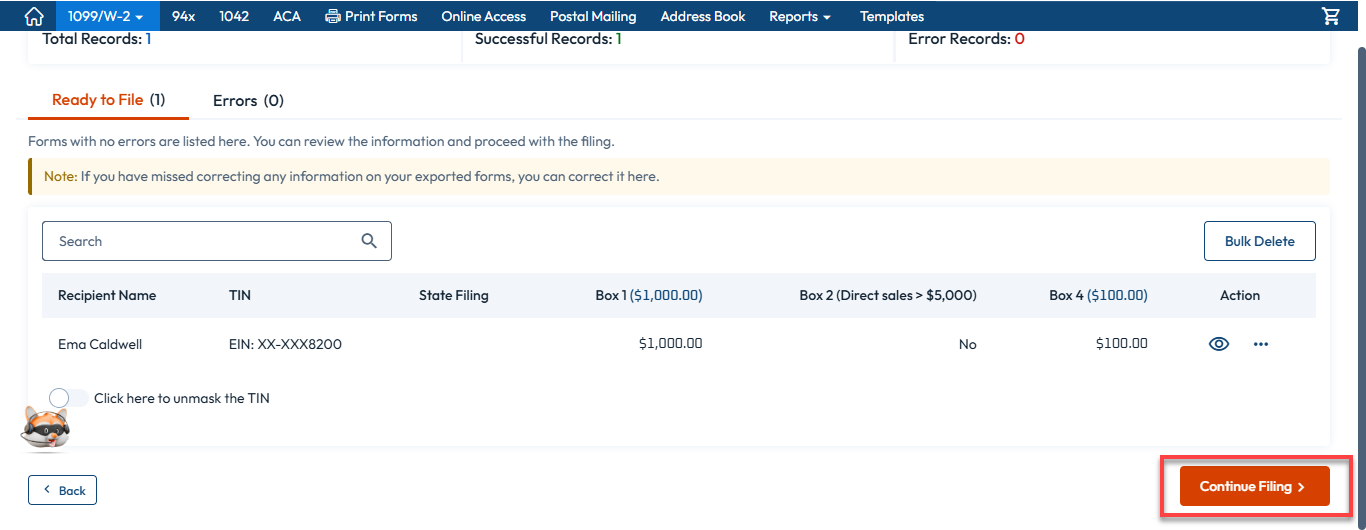The image size is (1366, 530).
Task: Click Recipient Name column header
Action: point(107,295)
